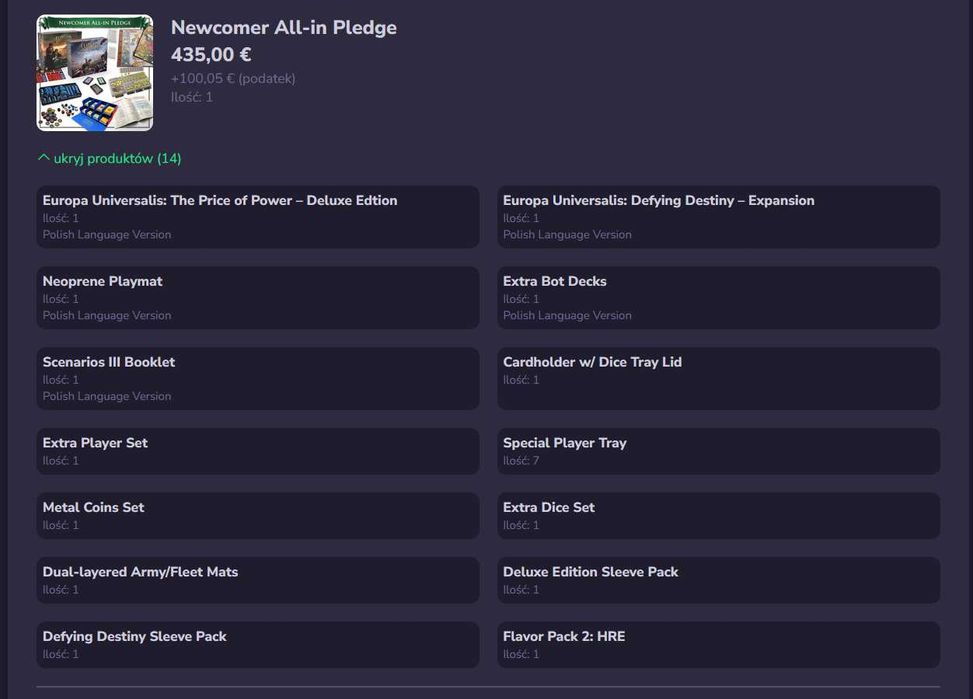Click 'Europa Universalis: Defying Destiny – Expansion'

719,217
